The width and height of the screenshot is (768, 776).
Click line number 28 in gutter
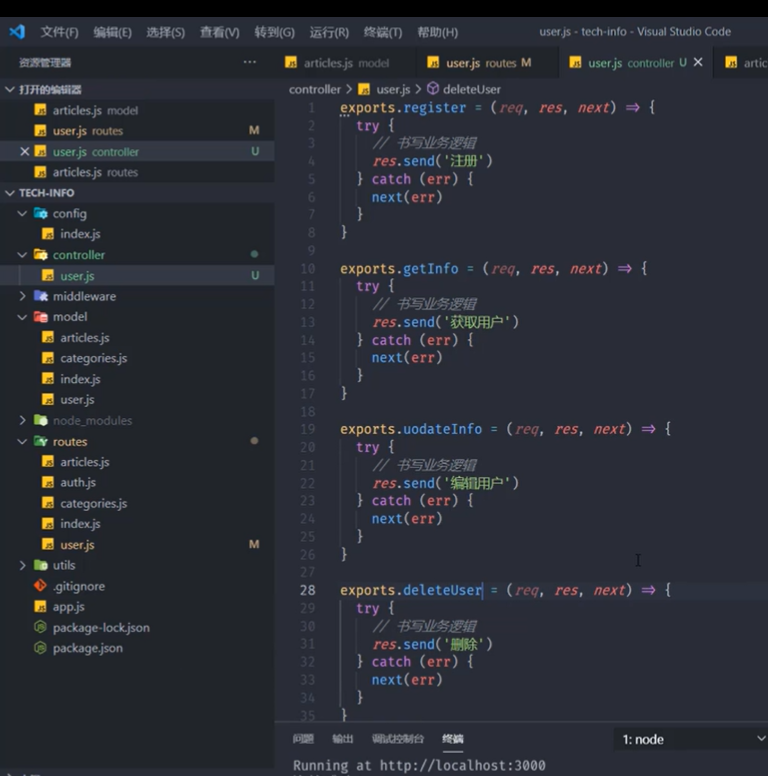[307, 590]
